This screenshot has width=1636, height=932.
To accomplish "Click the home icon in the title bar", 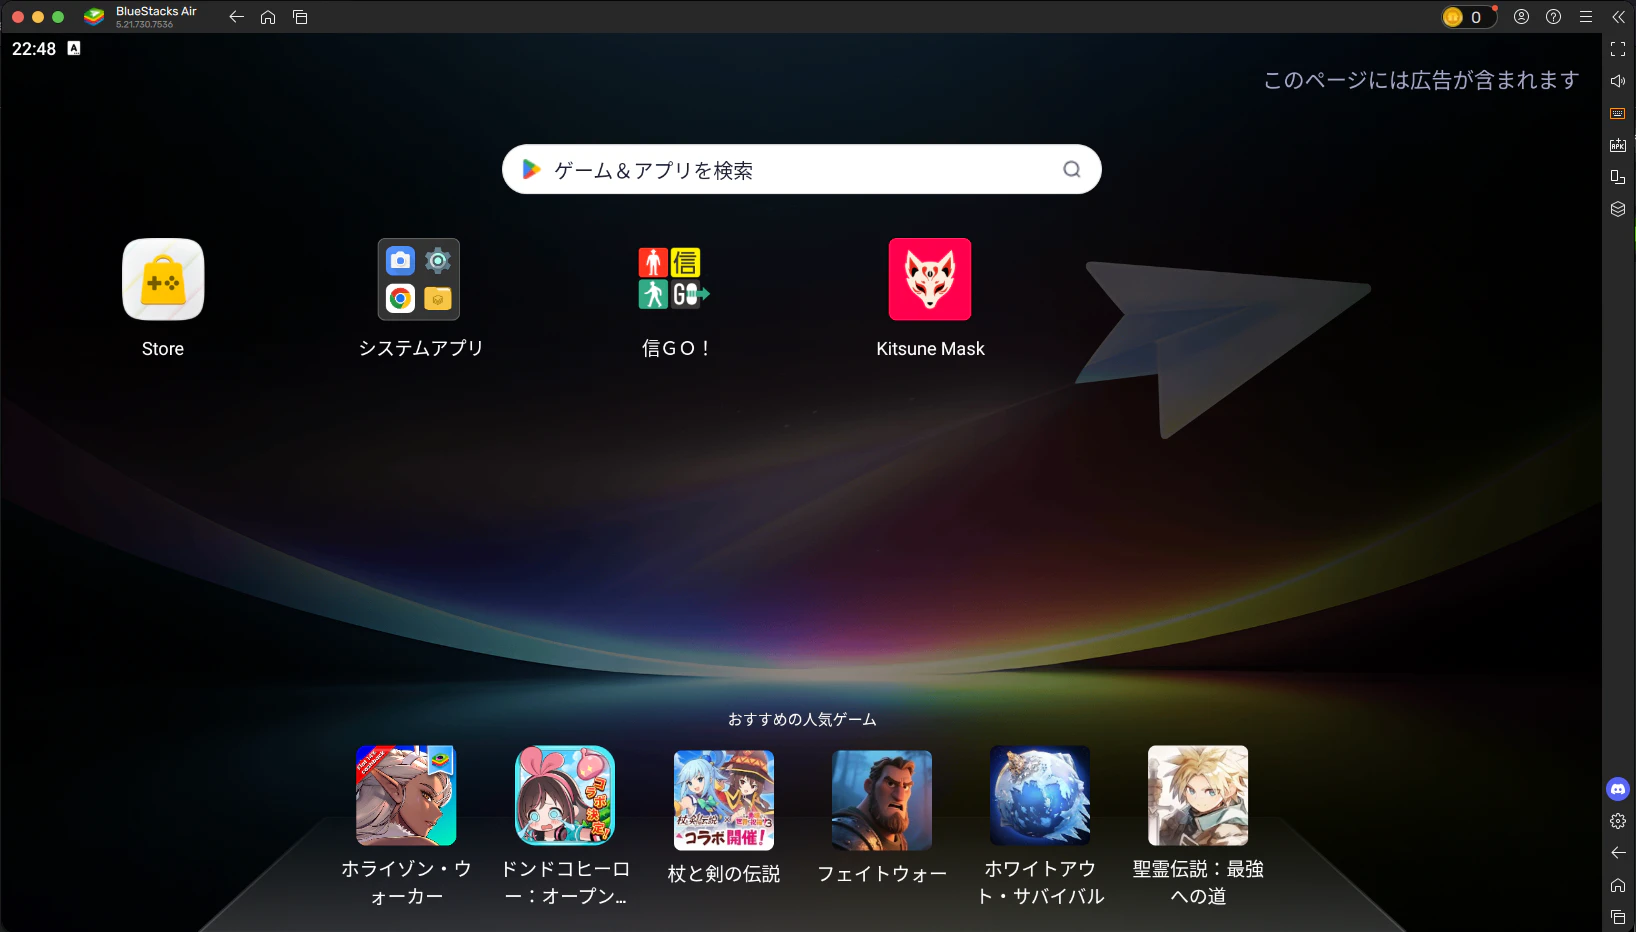I will click(268, 17).
